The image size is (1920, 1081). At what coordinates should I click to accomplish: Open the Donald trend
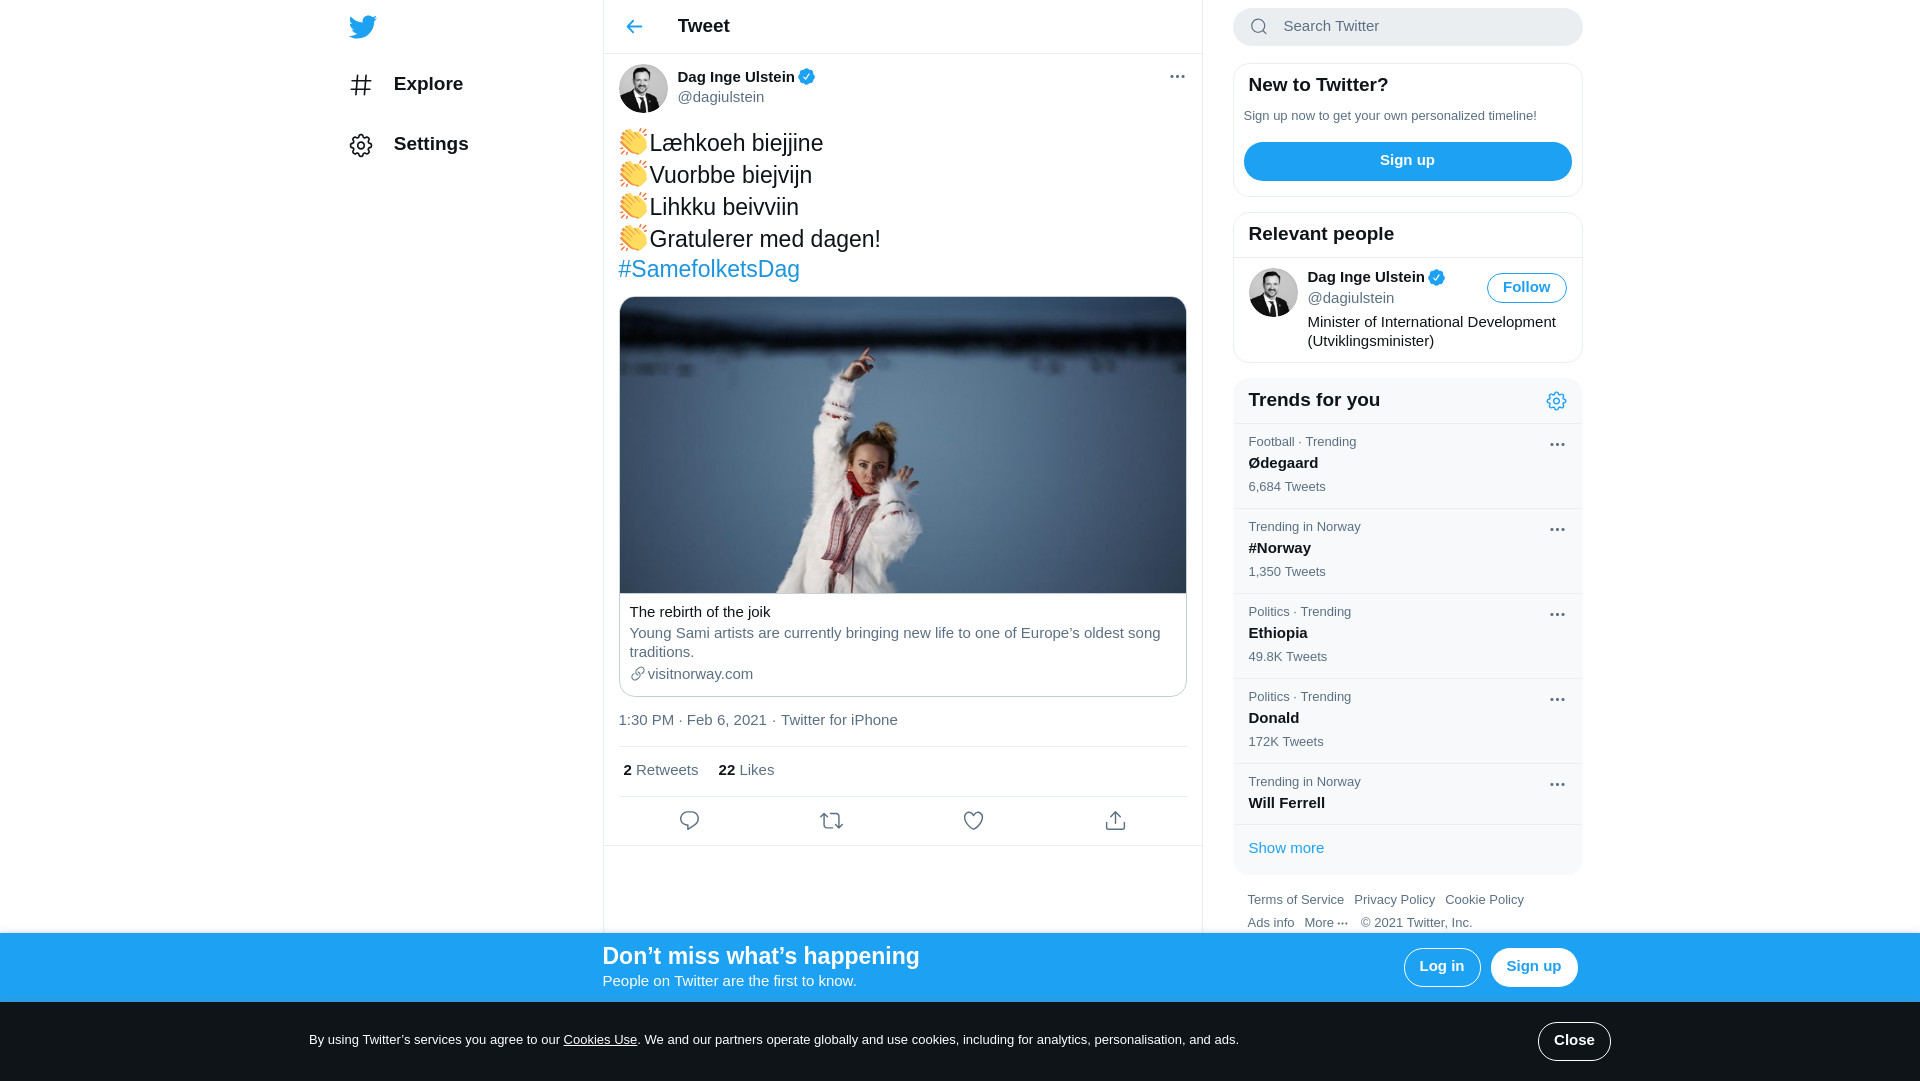tap(1407, 721)
